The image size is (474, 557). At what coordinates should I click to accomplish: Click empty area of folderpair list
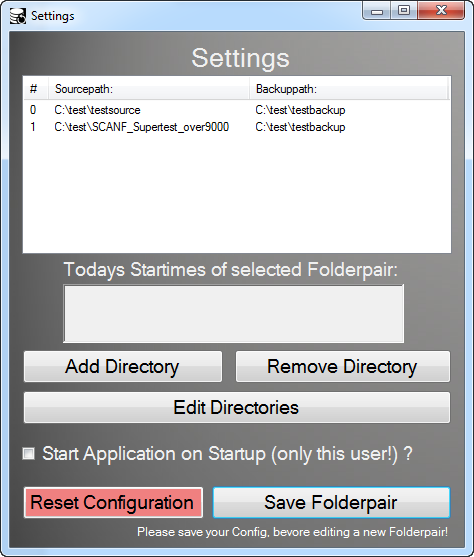[237, 194]
